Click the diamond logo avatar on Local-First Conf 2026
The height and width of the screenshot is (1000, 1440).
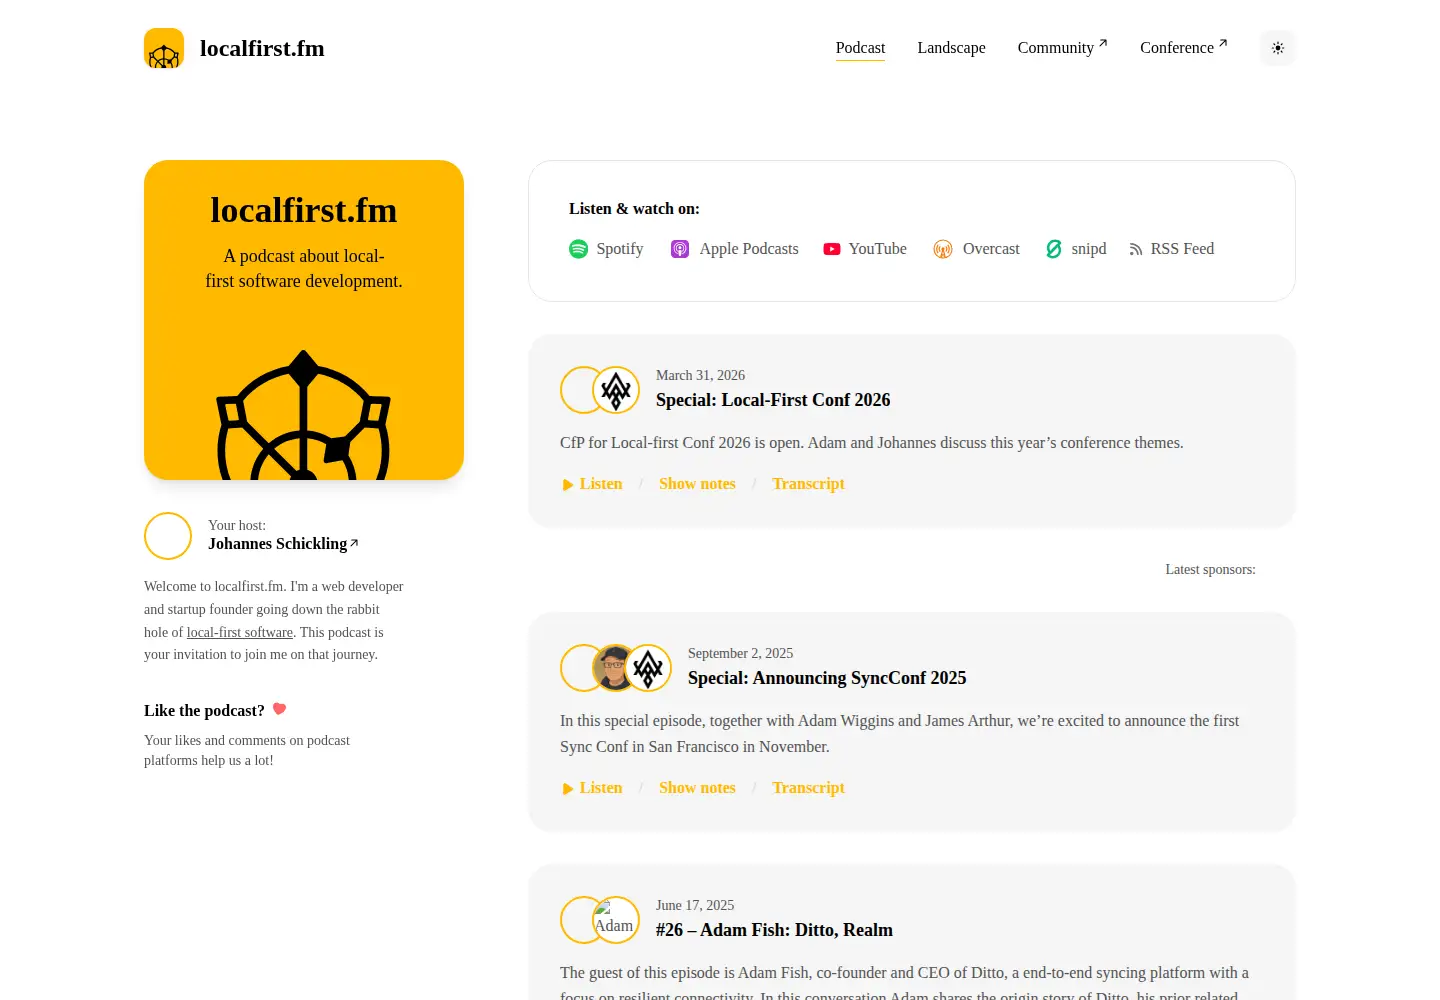click(616, 390)
